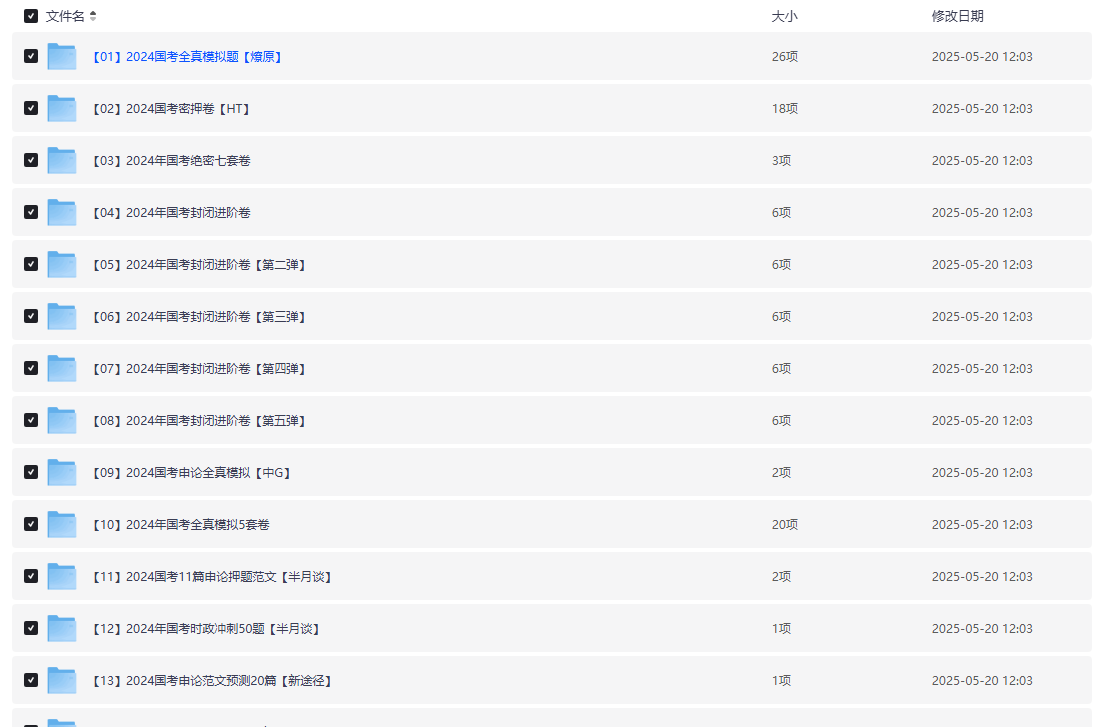Click folder icon for 【03】2024年国考绝密七套卷
This screenshot has width=1102, height=727.
(x=62, y=161)
